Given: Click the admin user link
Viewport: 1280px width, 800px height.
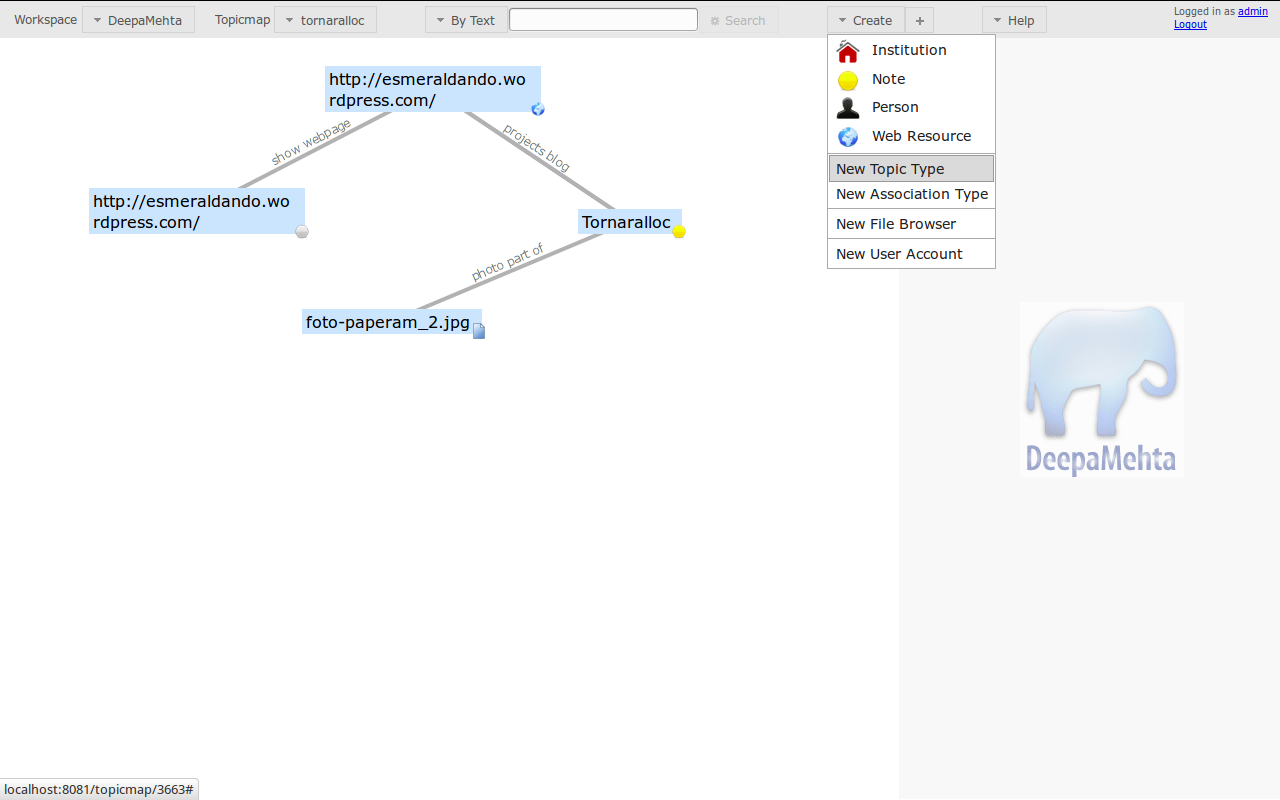Looking at the screenshot, I should (1253, 11).
